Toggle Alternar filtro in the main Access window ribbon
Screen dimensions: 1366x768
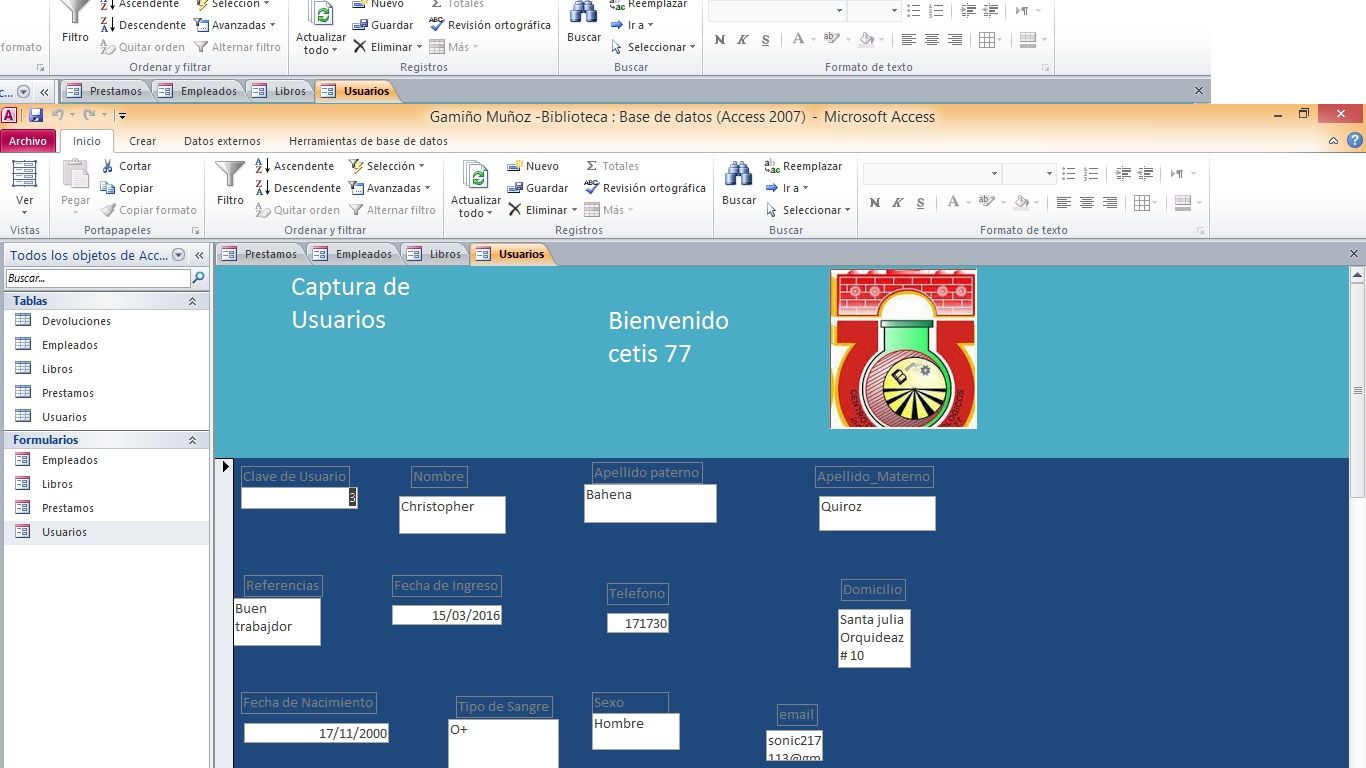click(392, 210)
